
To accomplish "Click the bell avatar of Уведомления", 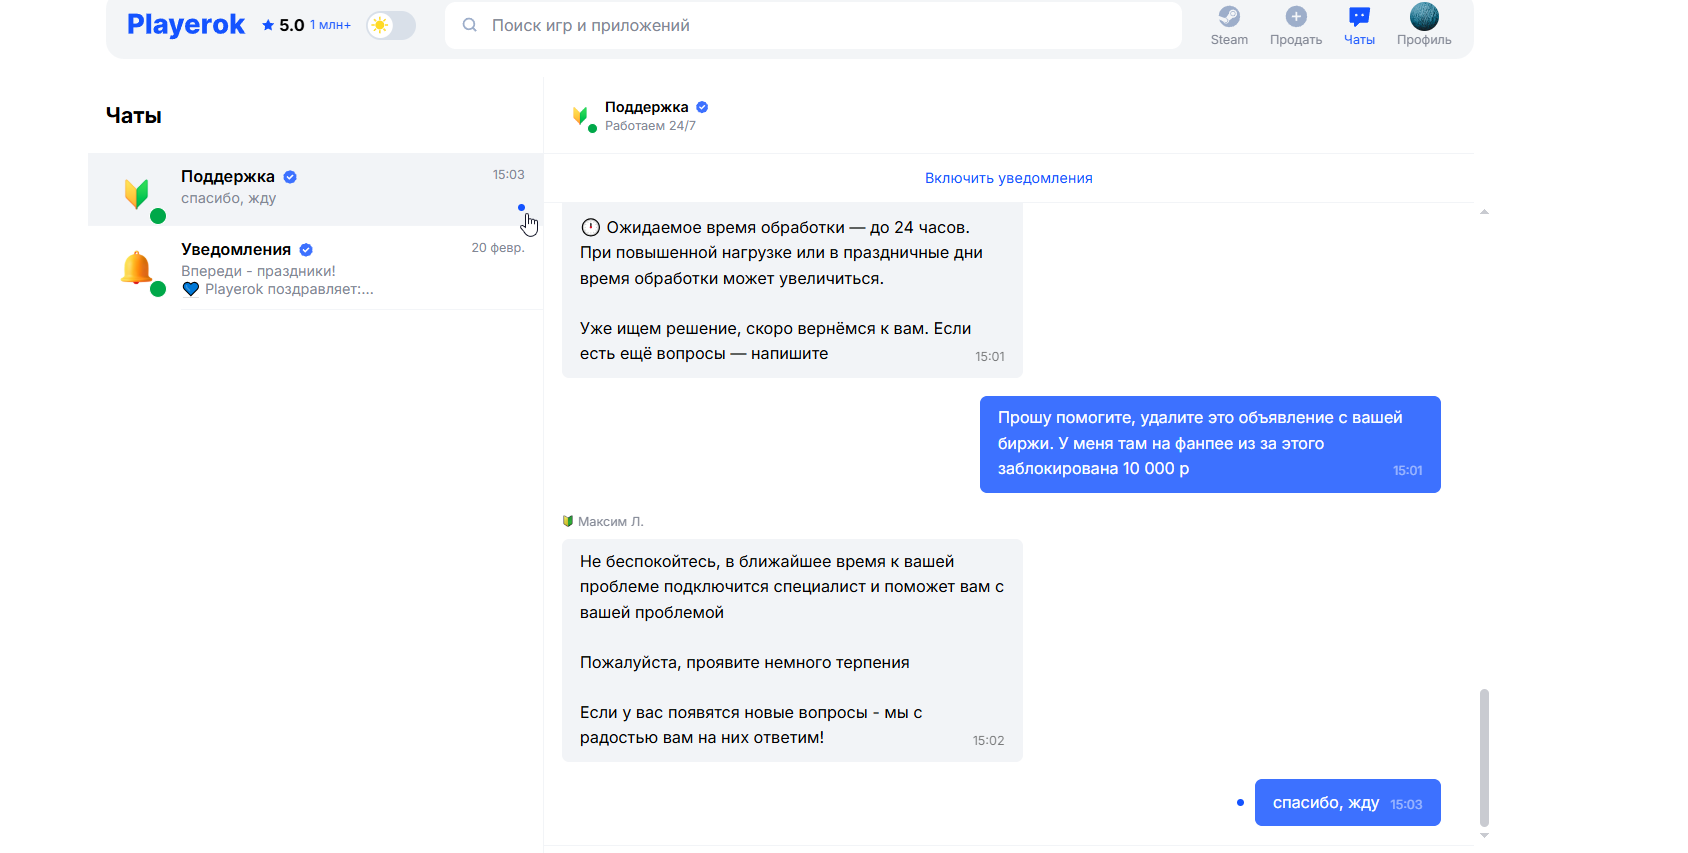I will coord(137,268).
